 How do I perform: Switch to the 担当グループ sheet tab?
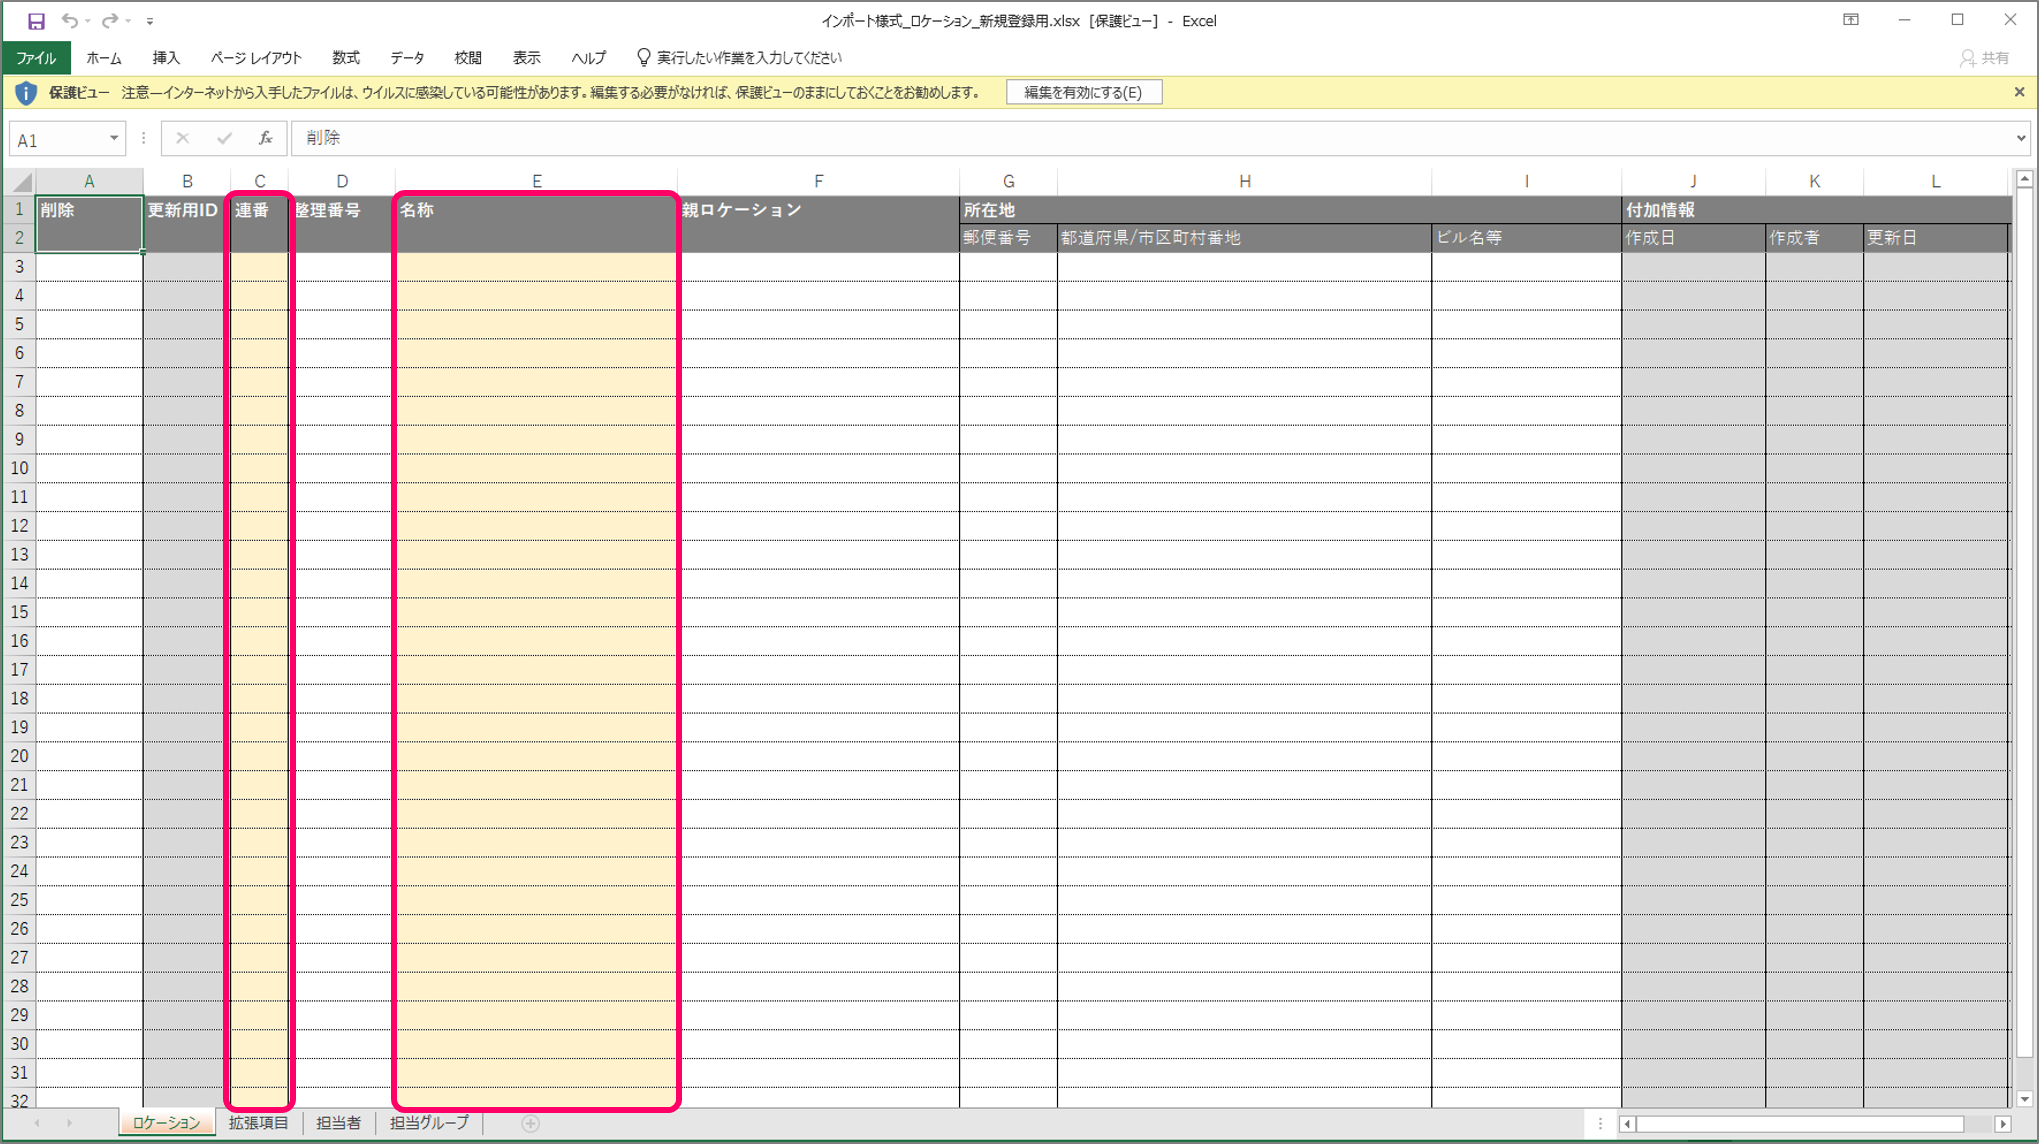(429, 1123)
